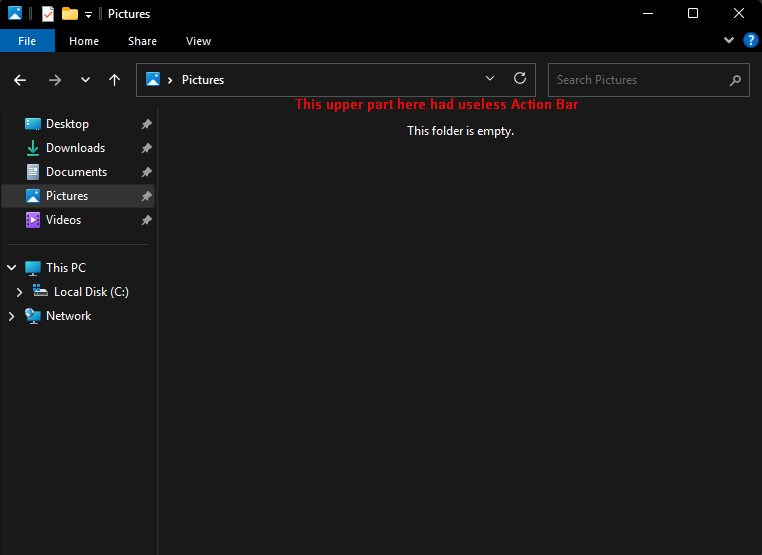The height and width of the screenshot is (555, 762).
Task: Refresh the Pictures folder
Action: (520, 78)
